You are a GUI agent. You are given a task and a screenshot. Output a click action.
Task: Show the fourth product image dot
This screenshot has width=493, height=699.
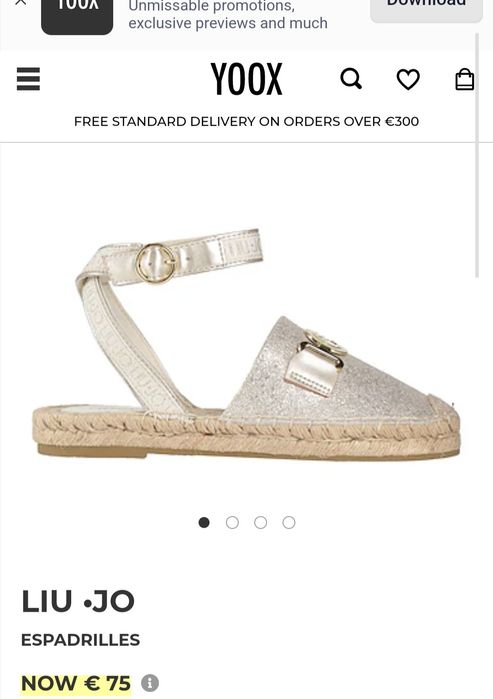point(289,522)
